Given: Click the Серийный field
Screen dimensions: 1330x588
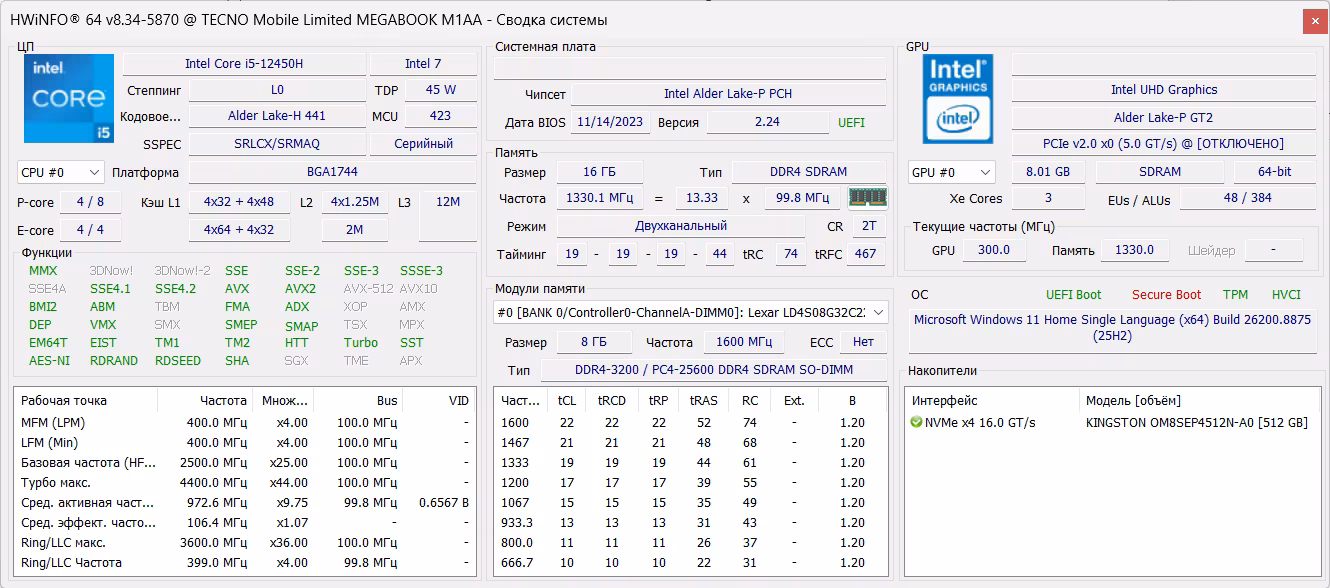Looking at the screenshot, I should (x=423, y=144).
